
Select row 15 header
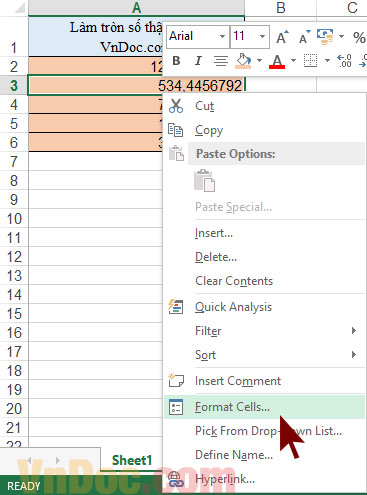click(14, 314)
